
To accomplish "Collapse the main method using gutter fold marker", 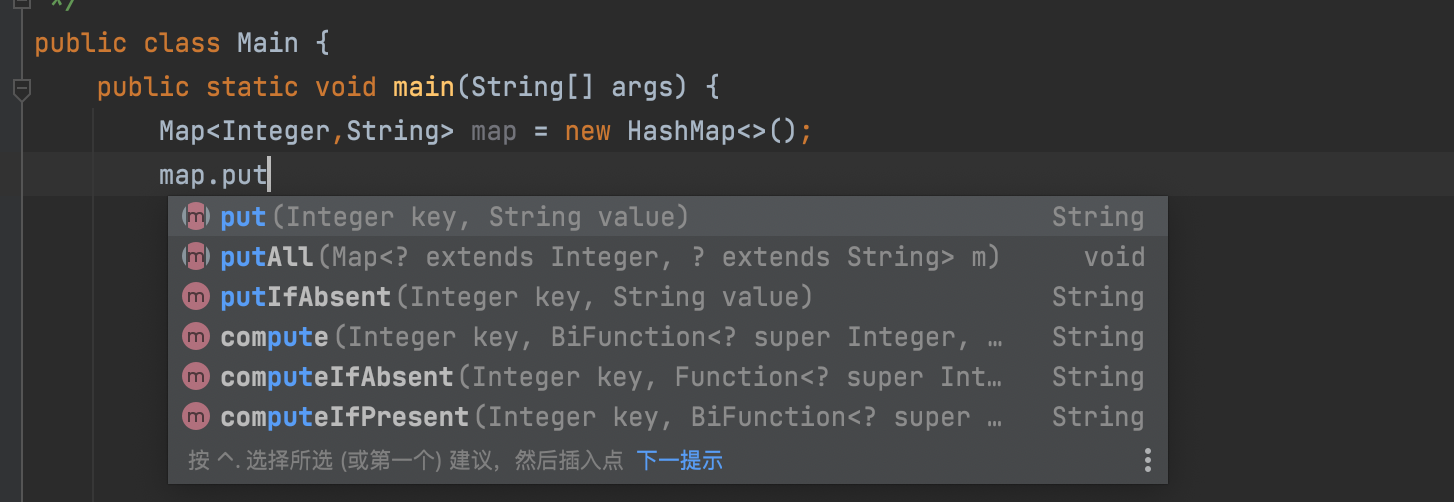I will (x=21, y=89).
